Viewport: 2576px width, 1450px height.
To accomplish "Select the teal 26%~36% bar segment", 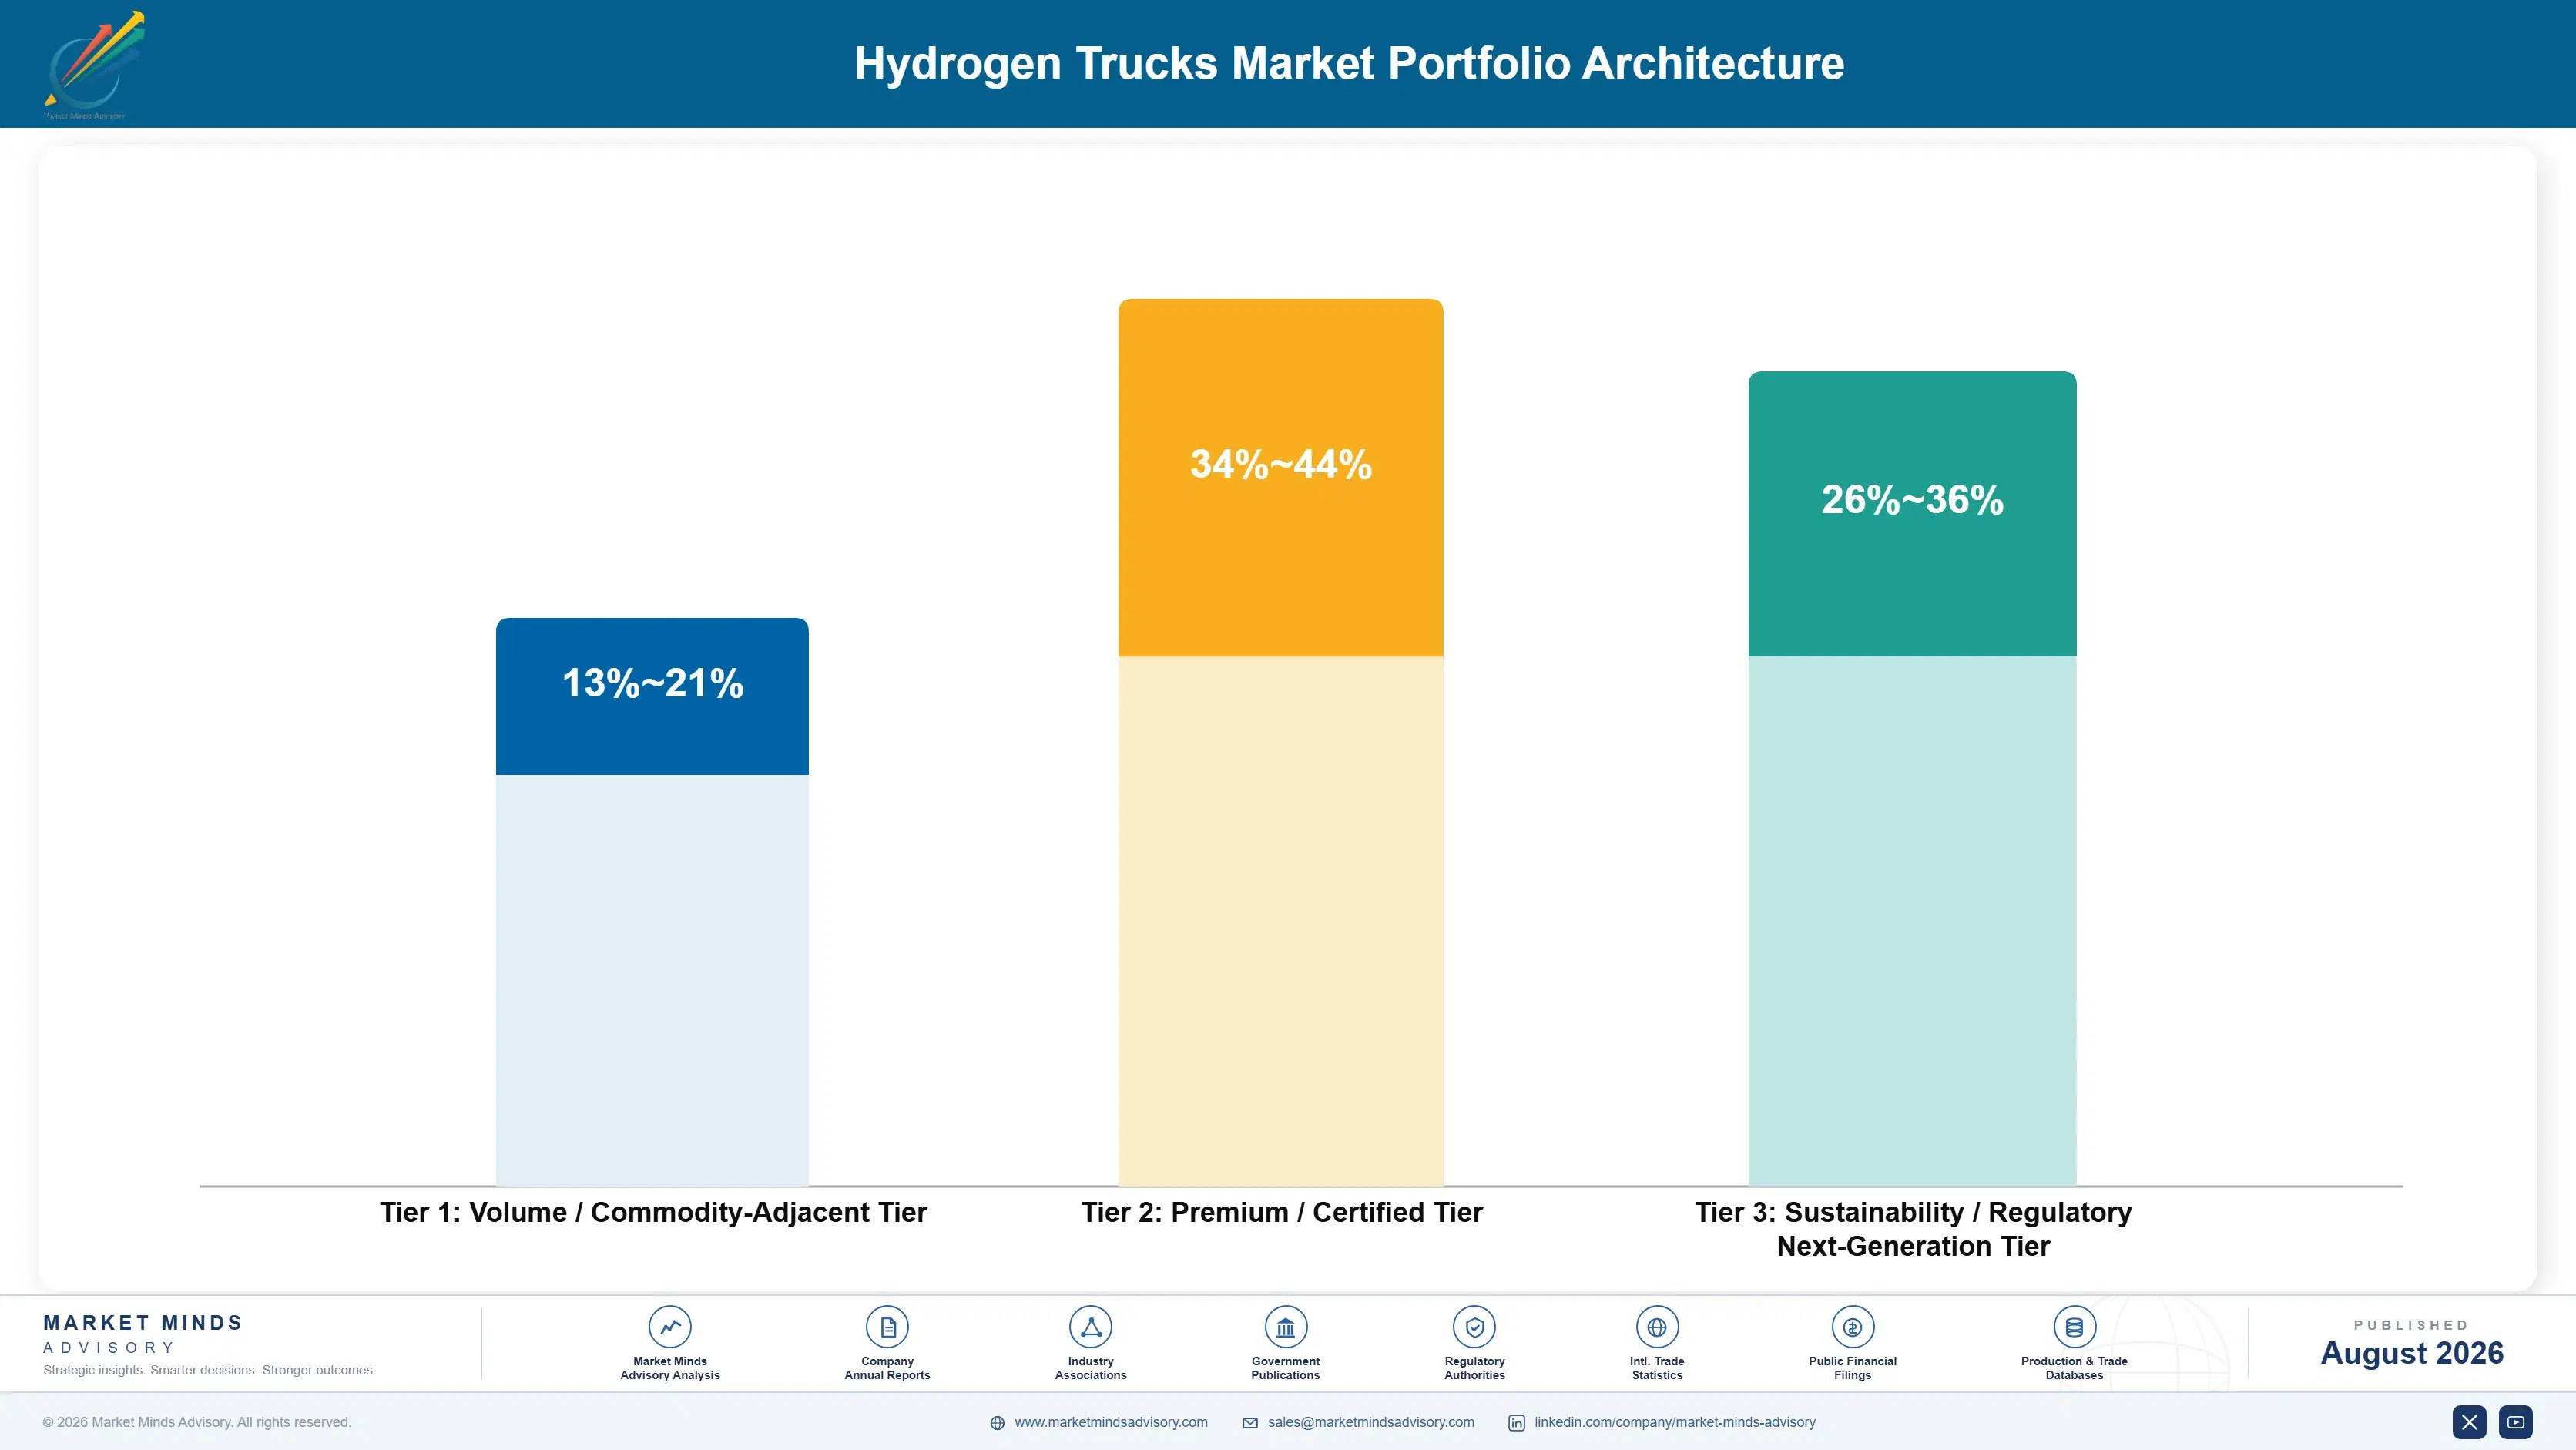I will [1912, 513].
